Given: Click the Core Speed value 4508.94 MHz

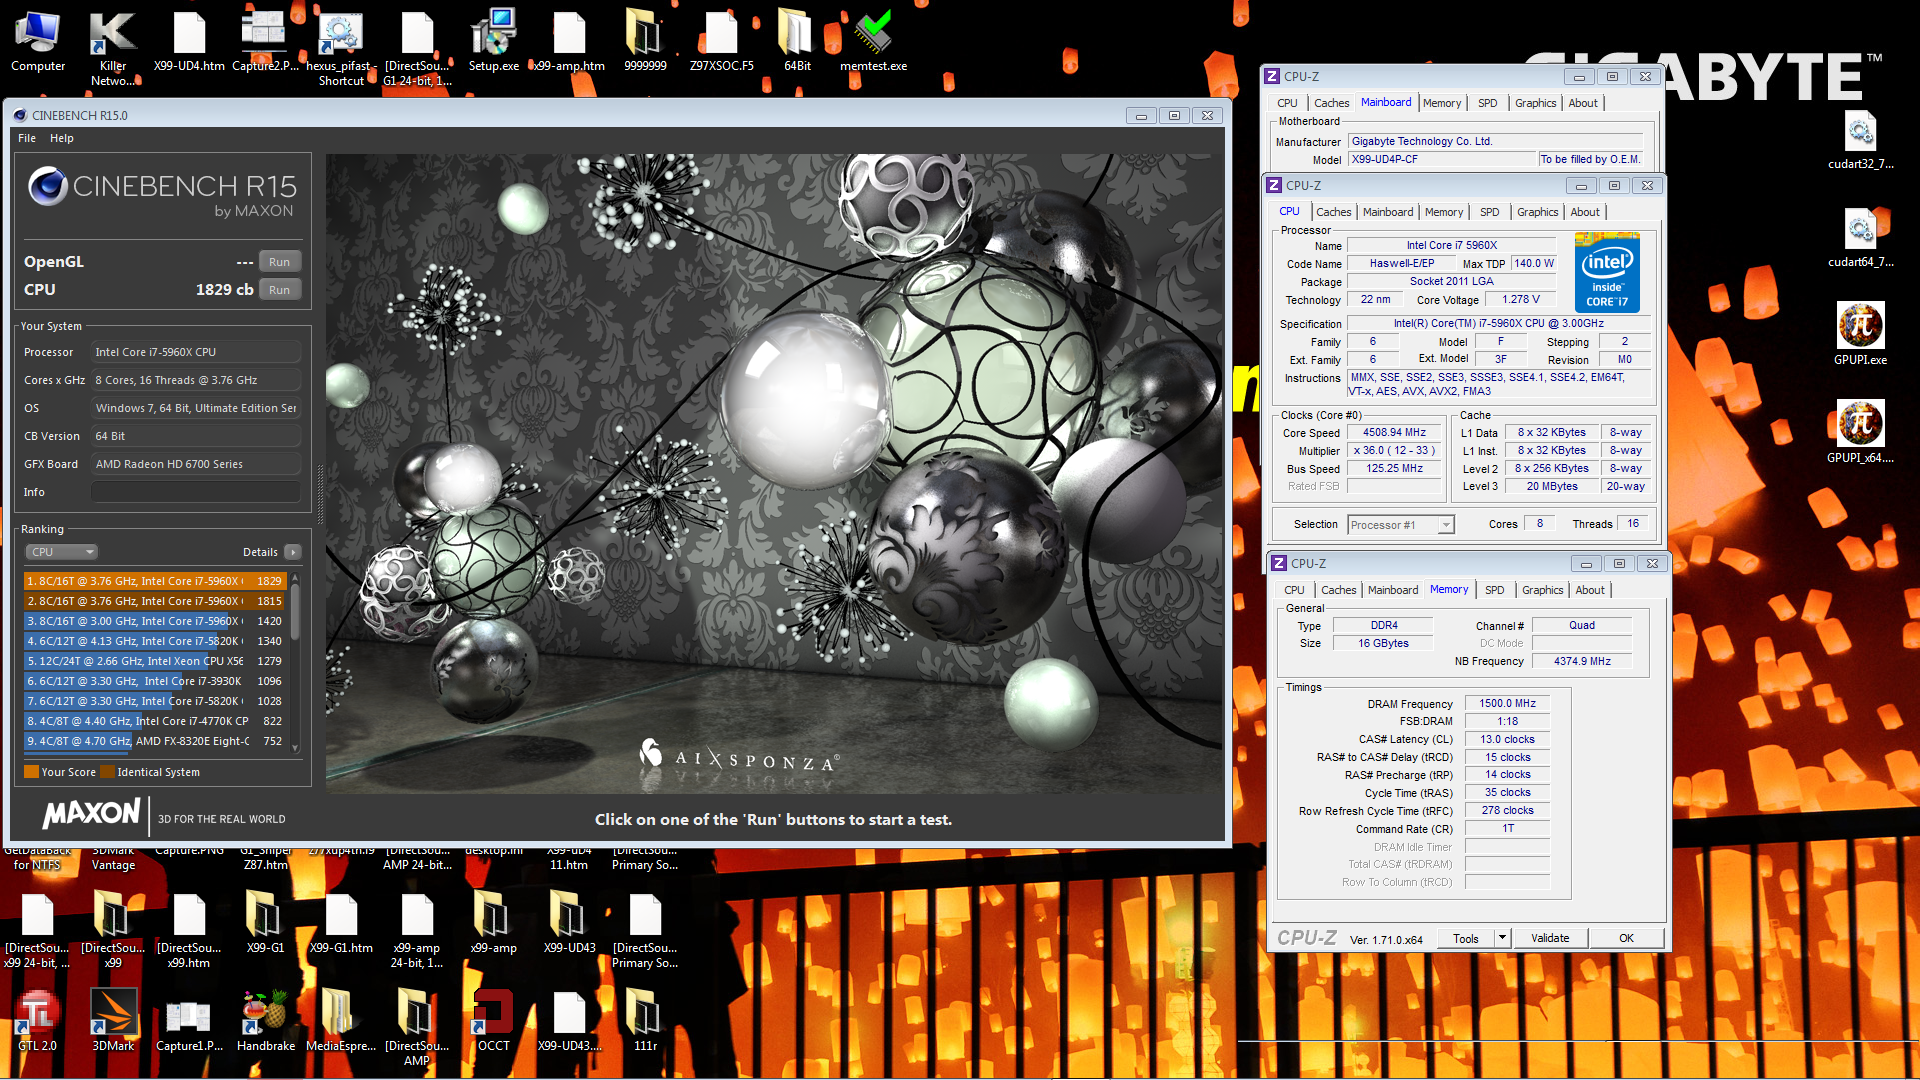Looking at the screenshot, I should click(x=1394, y=433).
